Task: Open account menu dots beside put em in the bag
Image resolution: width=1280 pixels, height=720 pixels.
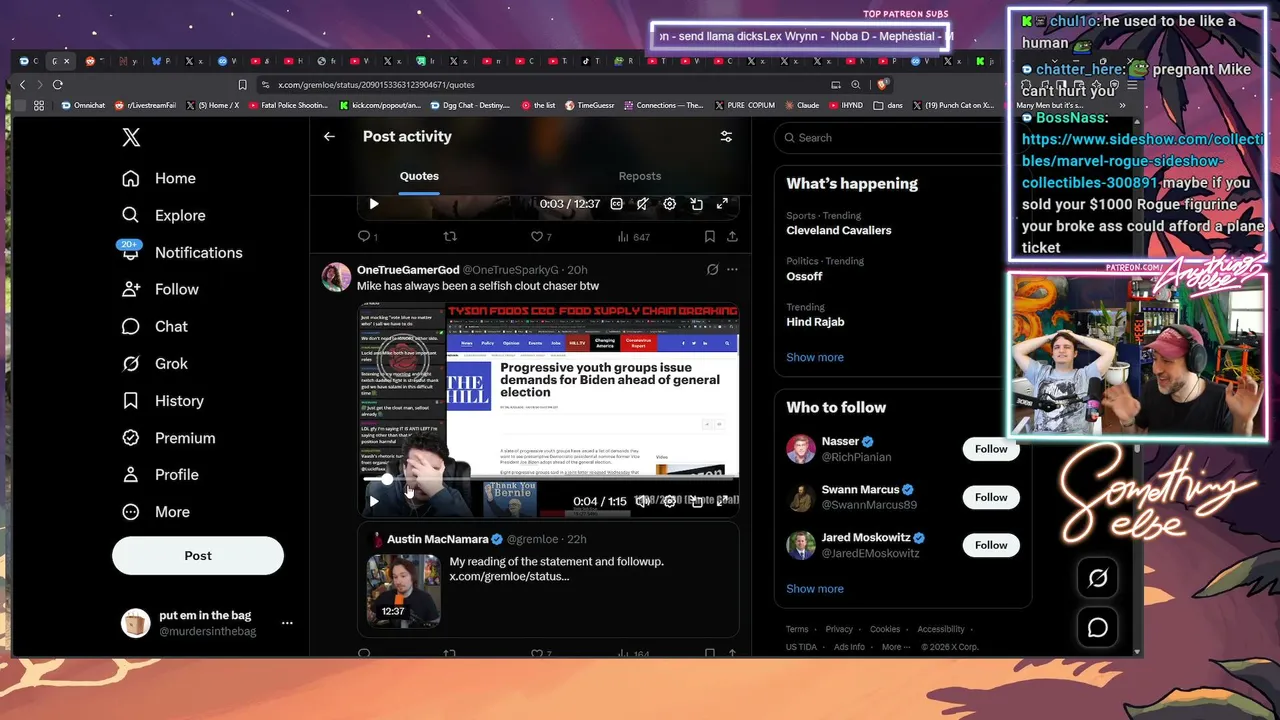Action: point(287,623)
